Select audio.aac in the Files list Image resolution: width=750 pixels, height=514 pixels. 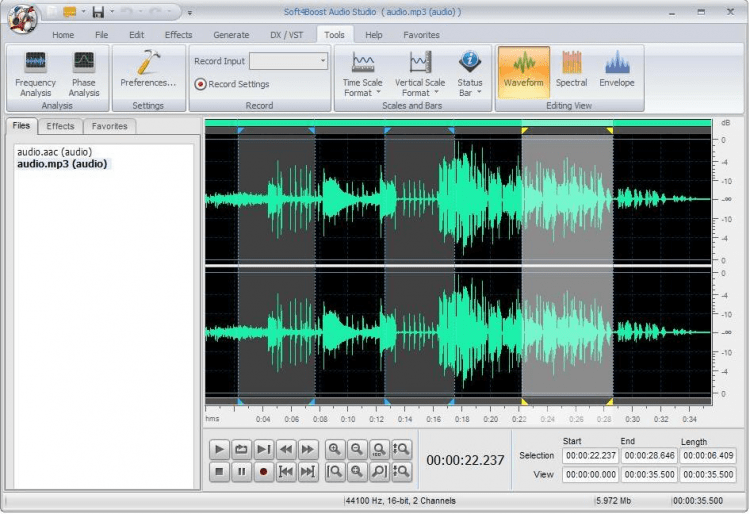pos(55,152)
